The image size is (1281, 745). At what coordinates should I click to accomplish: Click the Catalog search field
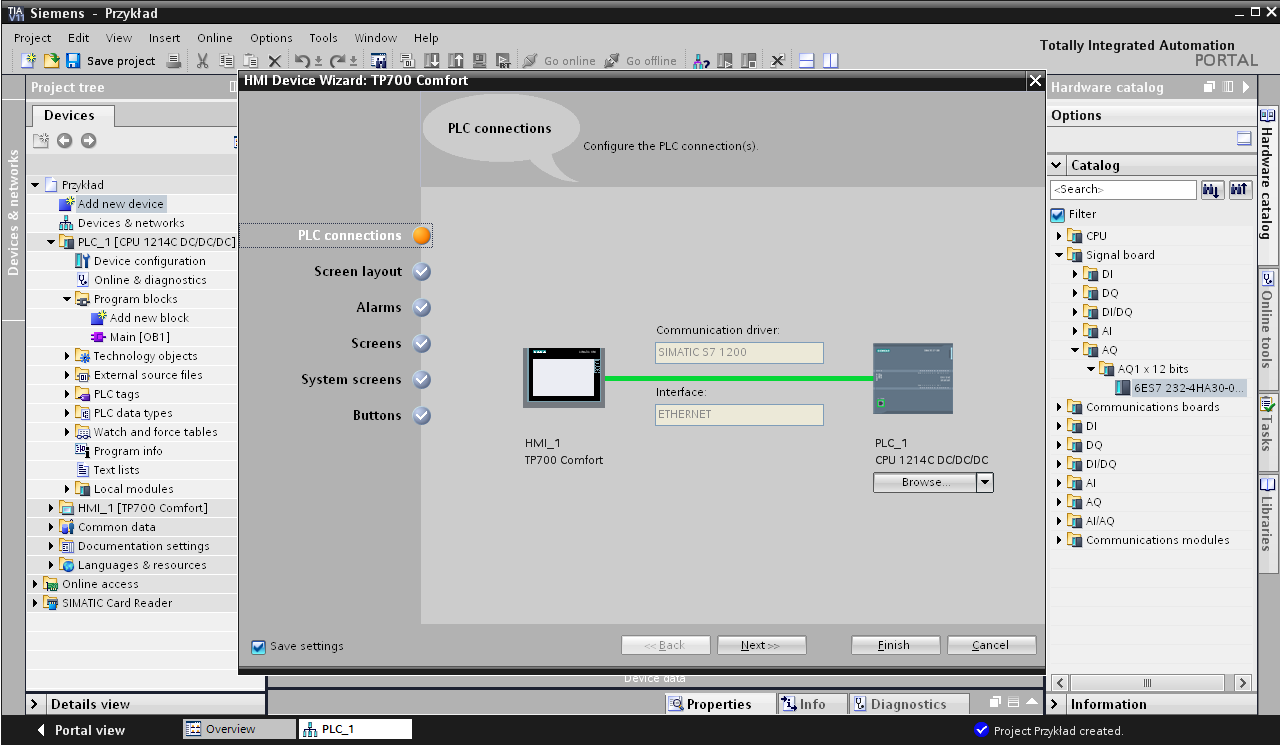1123,189
